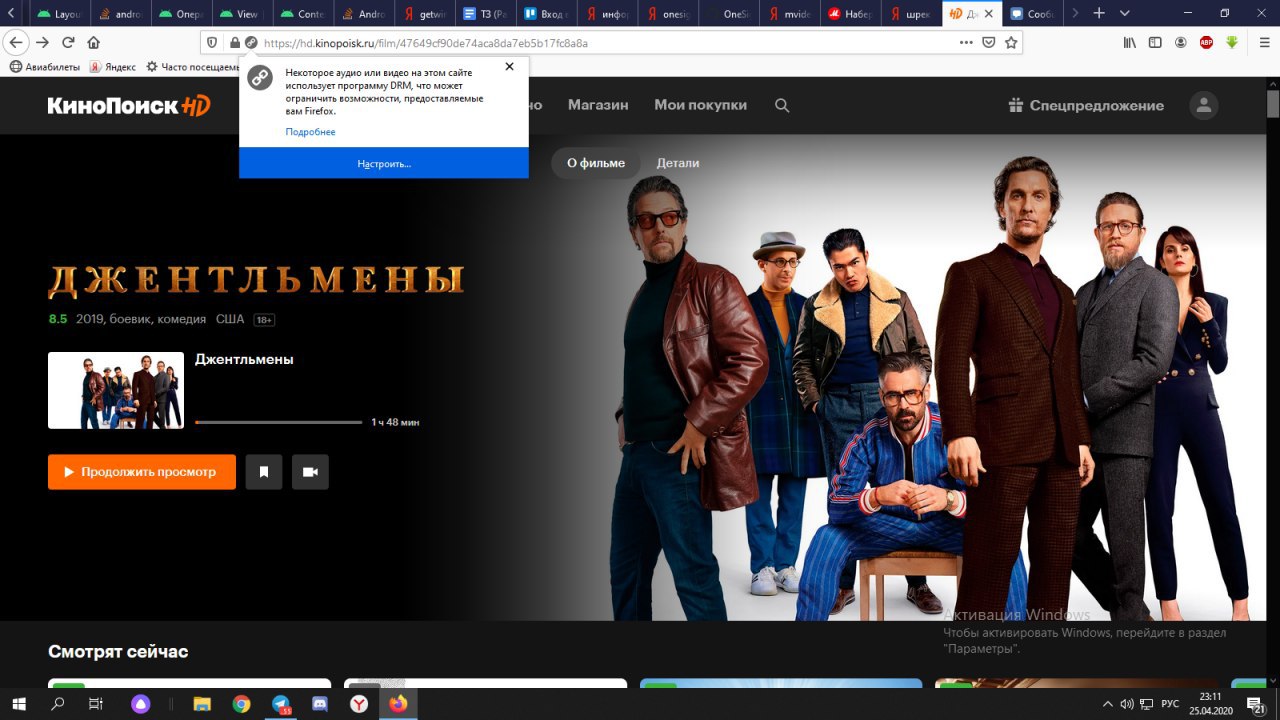The height and width of the screenshot is (720, 1280).
Task: Open a new browser tab with plus
Action: click(x=1099, y=13)
